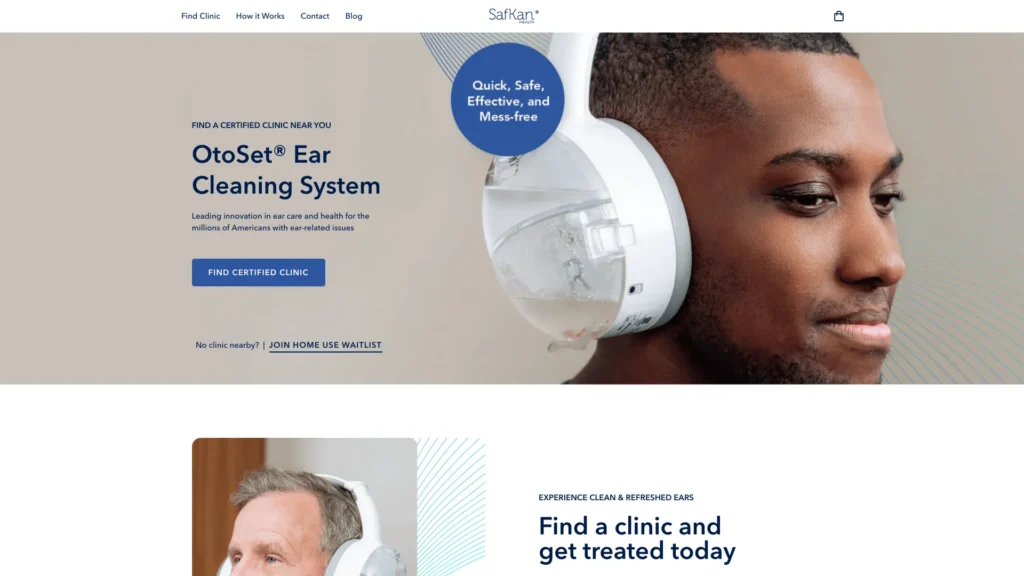The height and width of the screenshot is (576, 1024).
Task: Go to How it Works page
Action: tap(260, 16)
